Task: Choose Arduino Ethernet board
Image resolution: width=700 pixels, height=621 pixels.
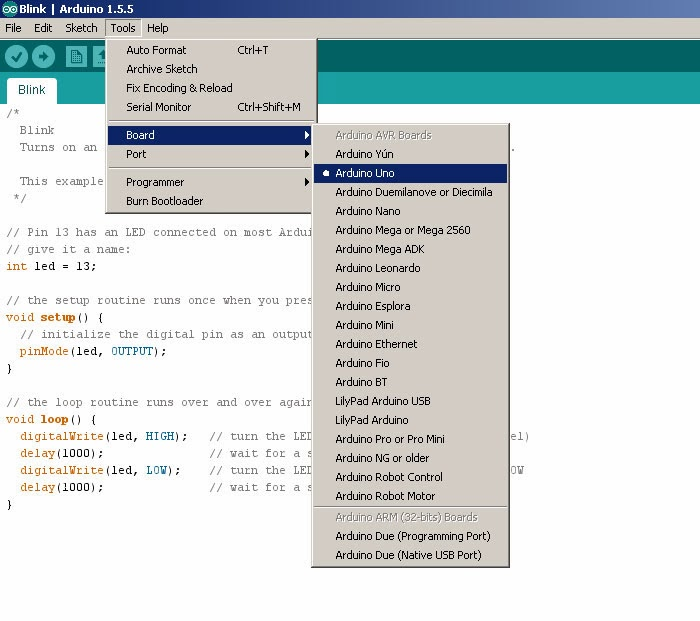Action: [x=410, y=344]
